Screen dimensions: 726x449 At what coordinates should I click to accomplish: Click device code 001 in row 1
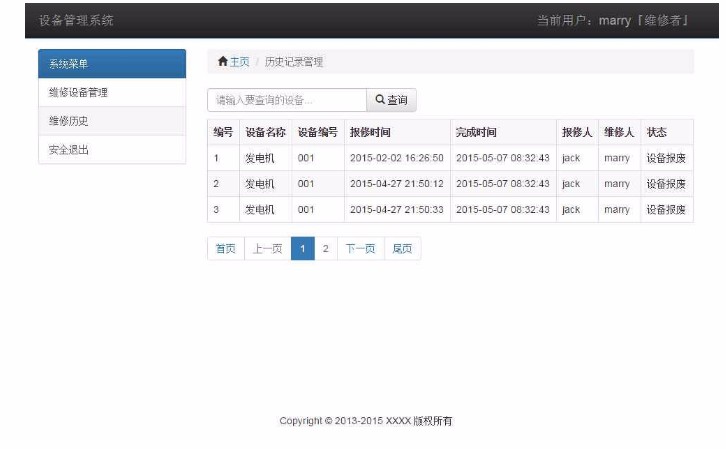(x=306, y=158)
